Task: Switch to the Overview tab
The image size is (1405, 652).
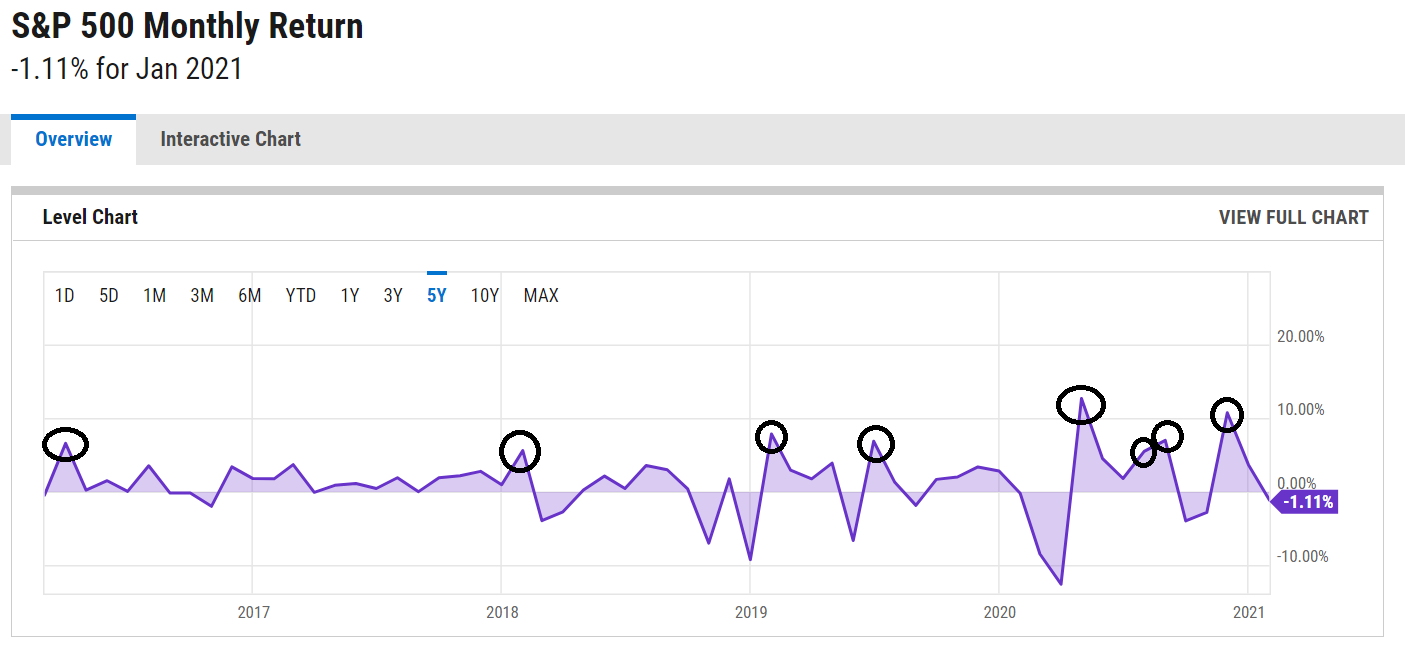Action: point(73,140)
